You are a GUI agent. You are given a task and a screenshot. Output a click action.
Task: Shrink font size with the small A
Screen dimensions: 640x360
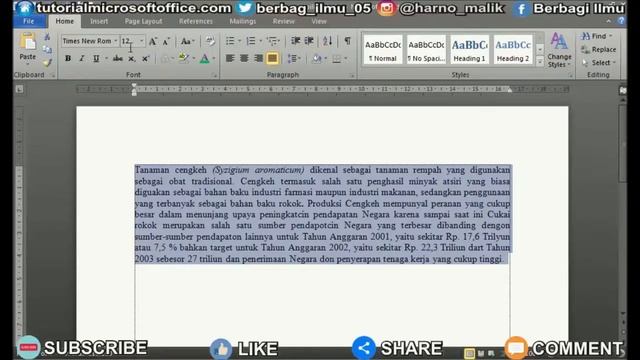click(166, 41)
